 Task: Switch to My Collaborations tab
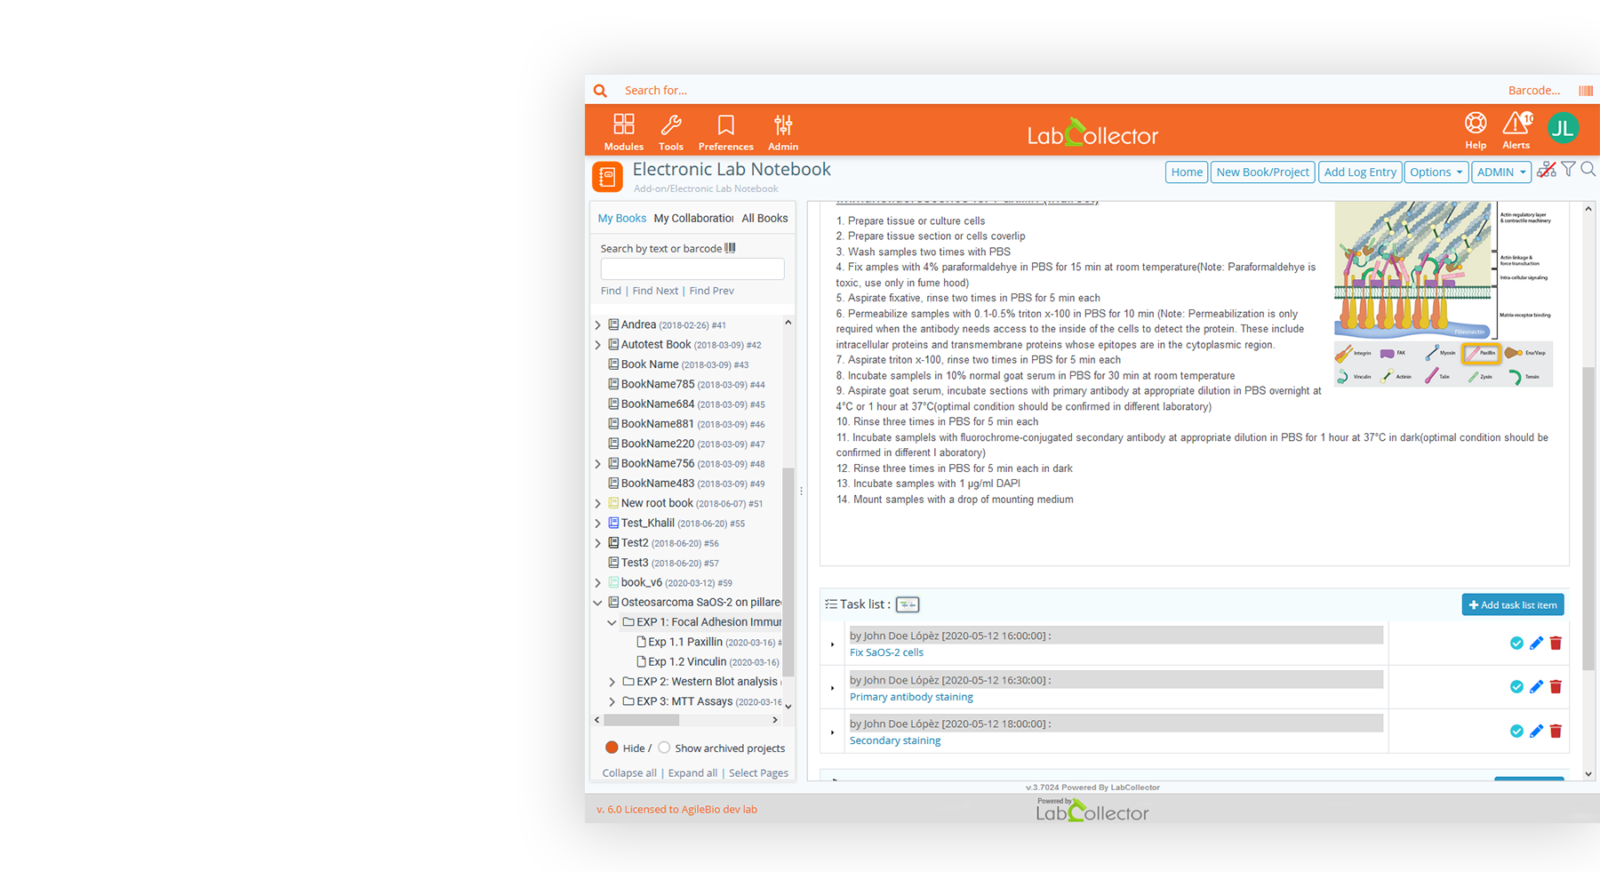click(694, 218)
